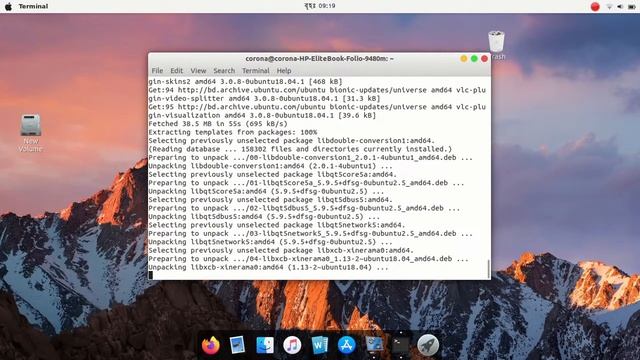Open the image viewer dock icon
The width and height of the screenshot is (640, 360).
click(x=237, y=345)
